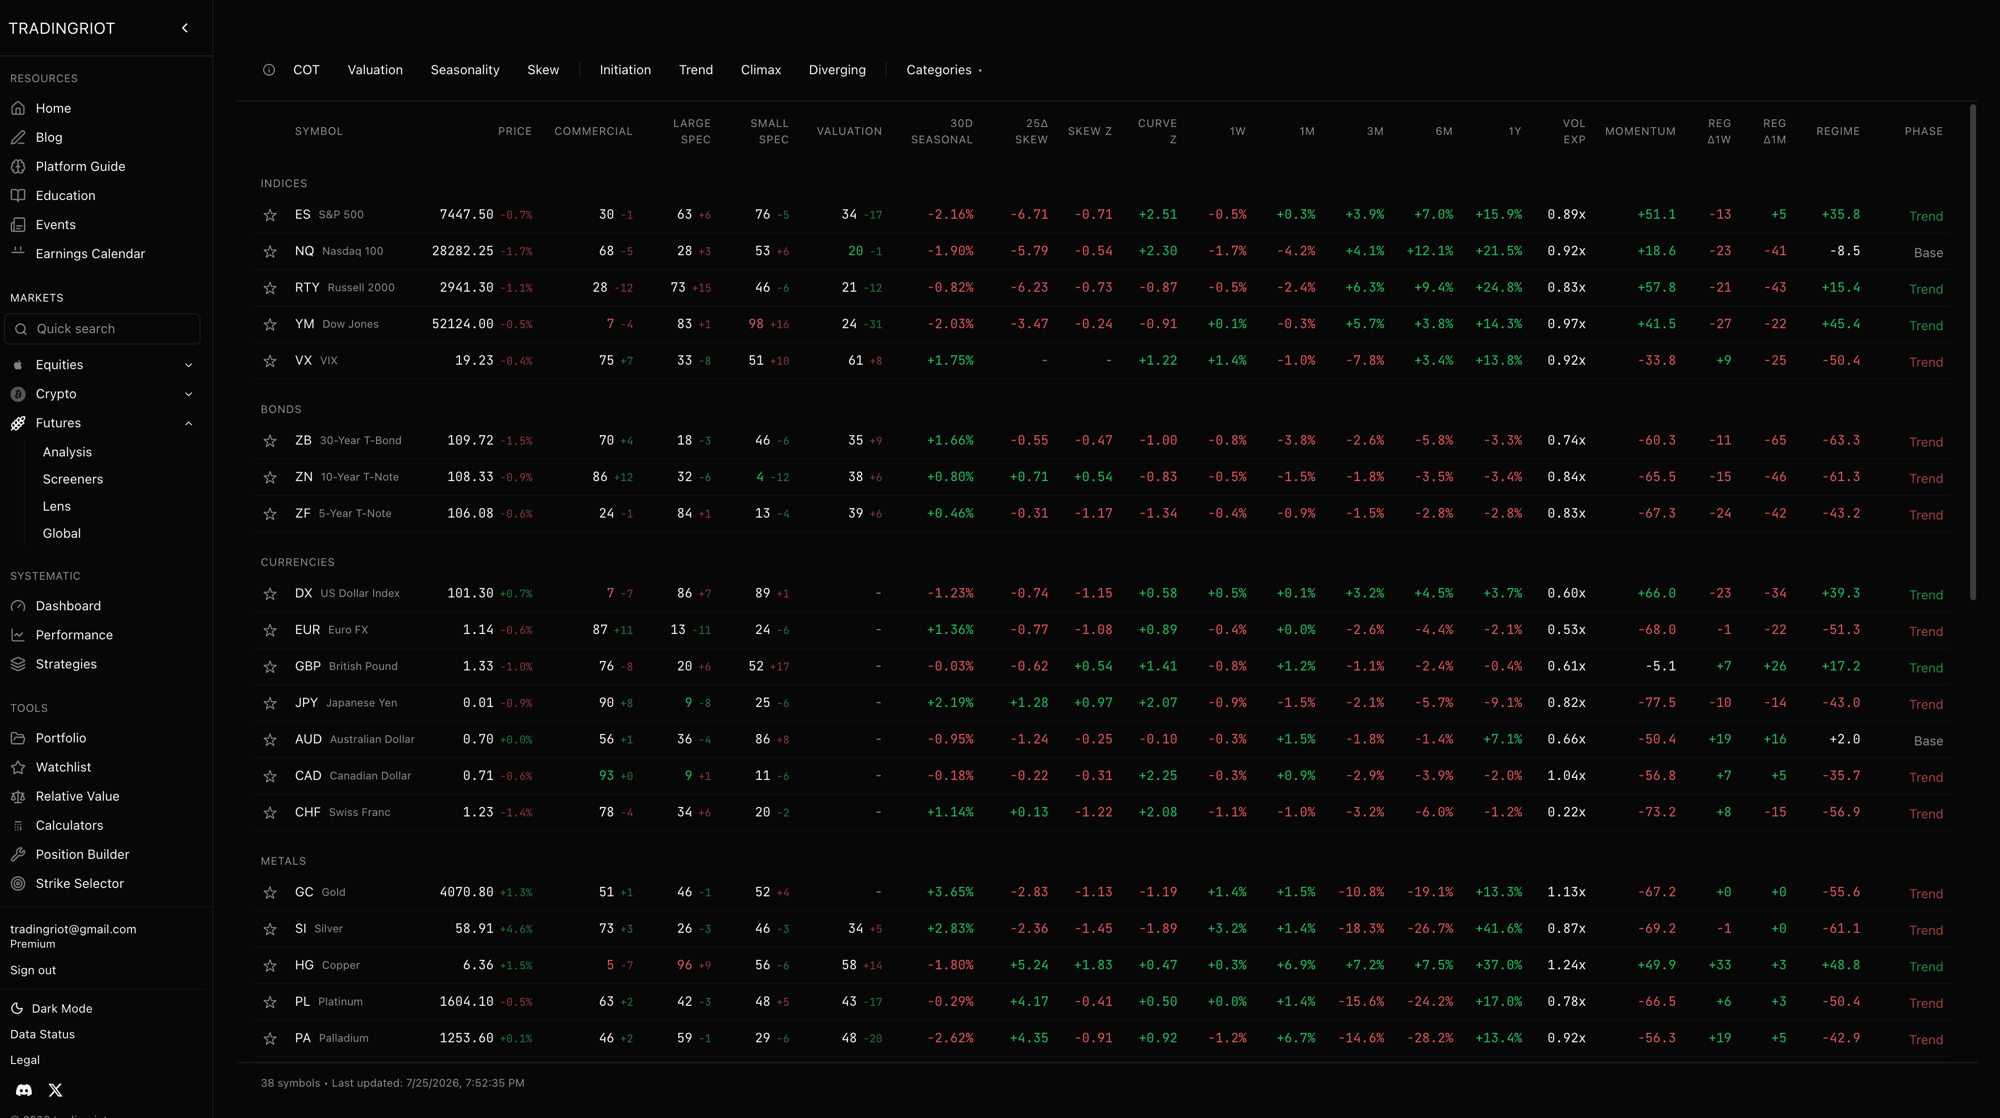The width and height of the screenshot is (2000, 1118).
Task: Open Futures Lens submenu item
Action: point(57,506)
